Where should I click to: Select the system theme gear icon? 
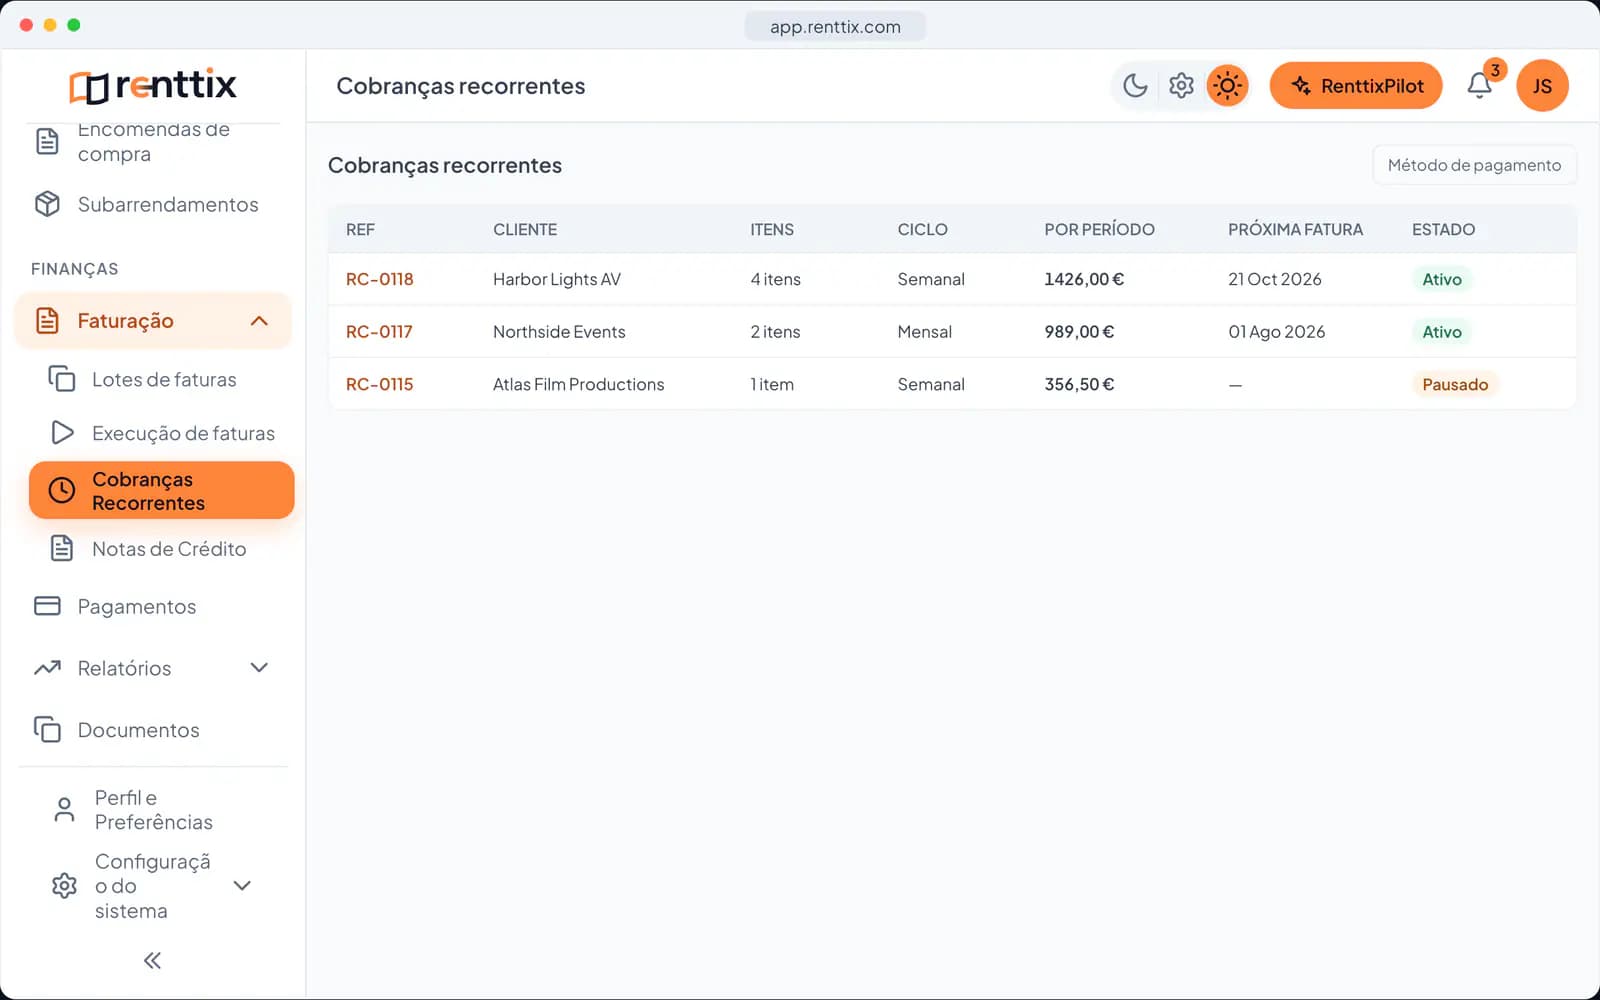(x=1181, y=86)
